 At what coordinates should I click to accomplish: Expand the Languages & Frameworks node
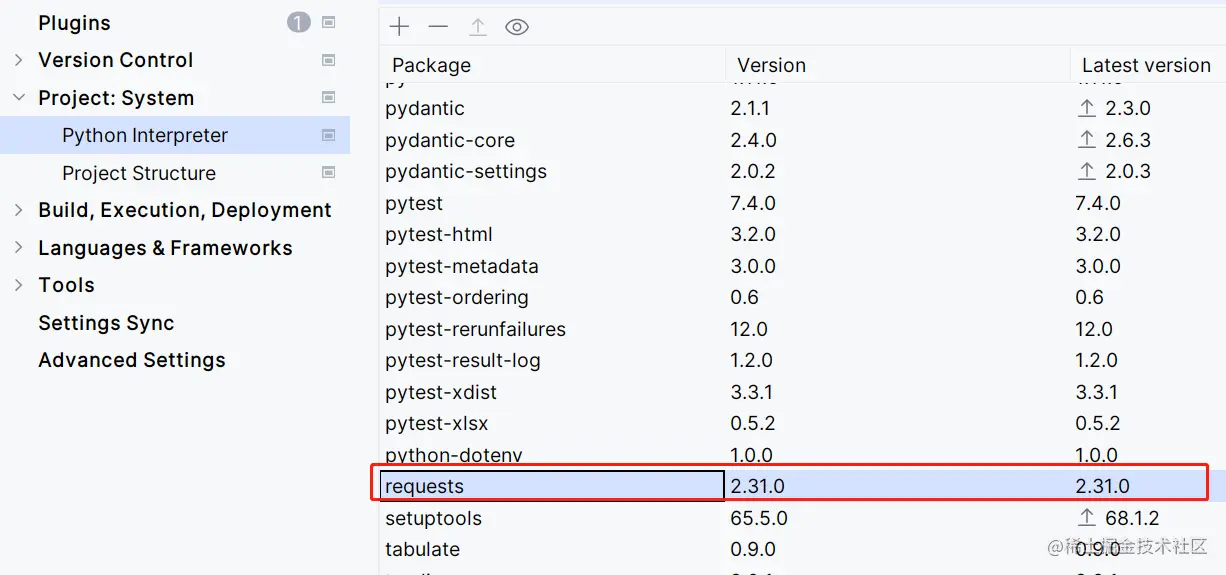pos(18,248)
